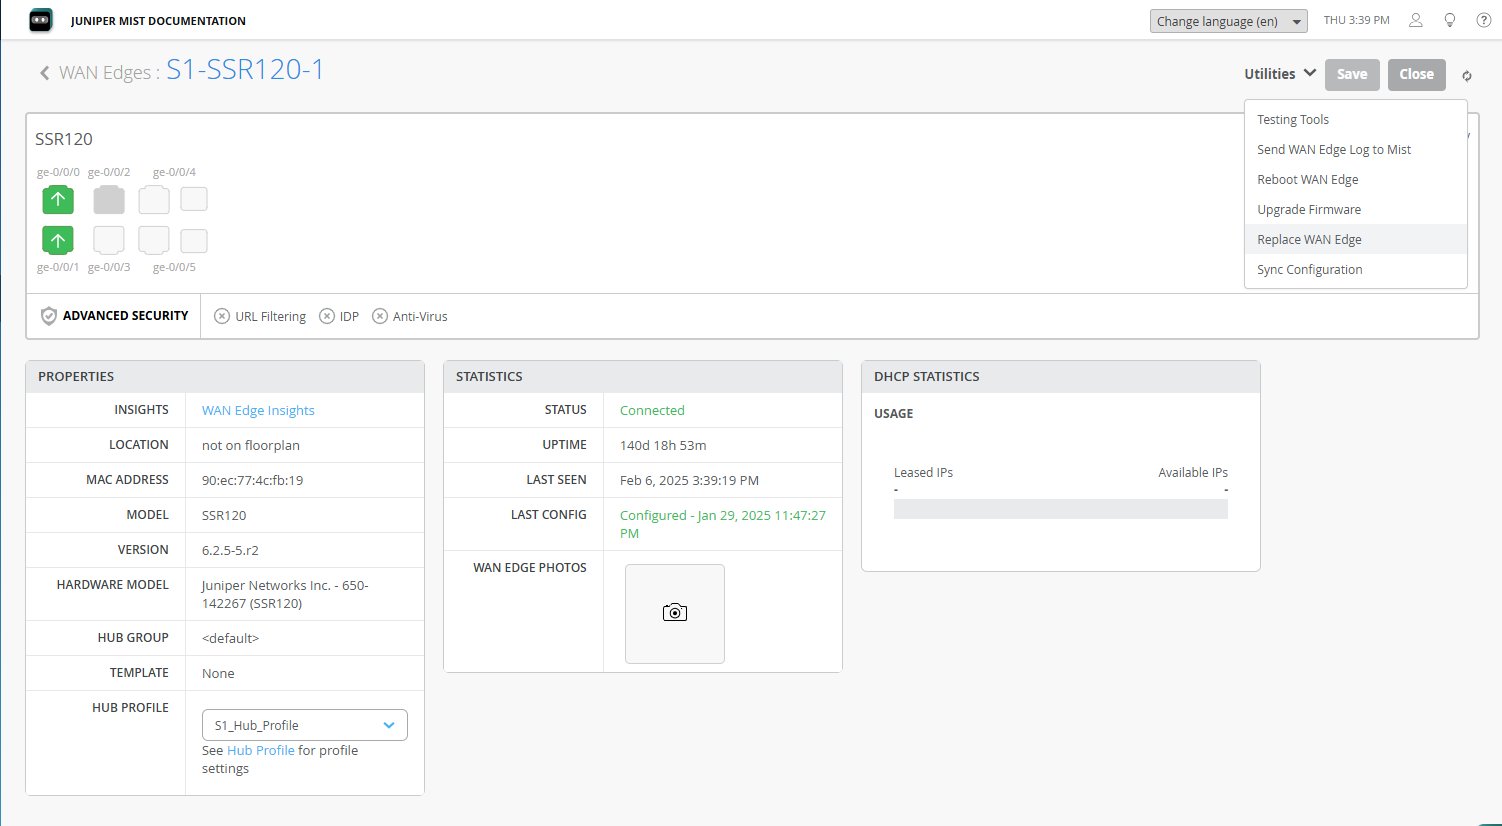Click the Juniper Mist robot logo
The image size is (1502, 826).
(x=41, y=20)
